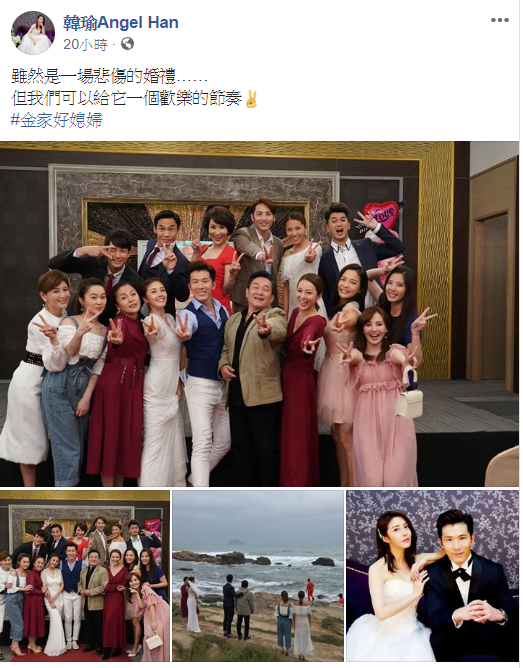The image size is (523, 668).
Task: Click the man in blue vest in large photo
Action: (x=205, y=371)
